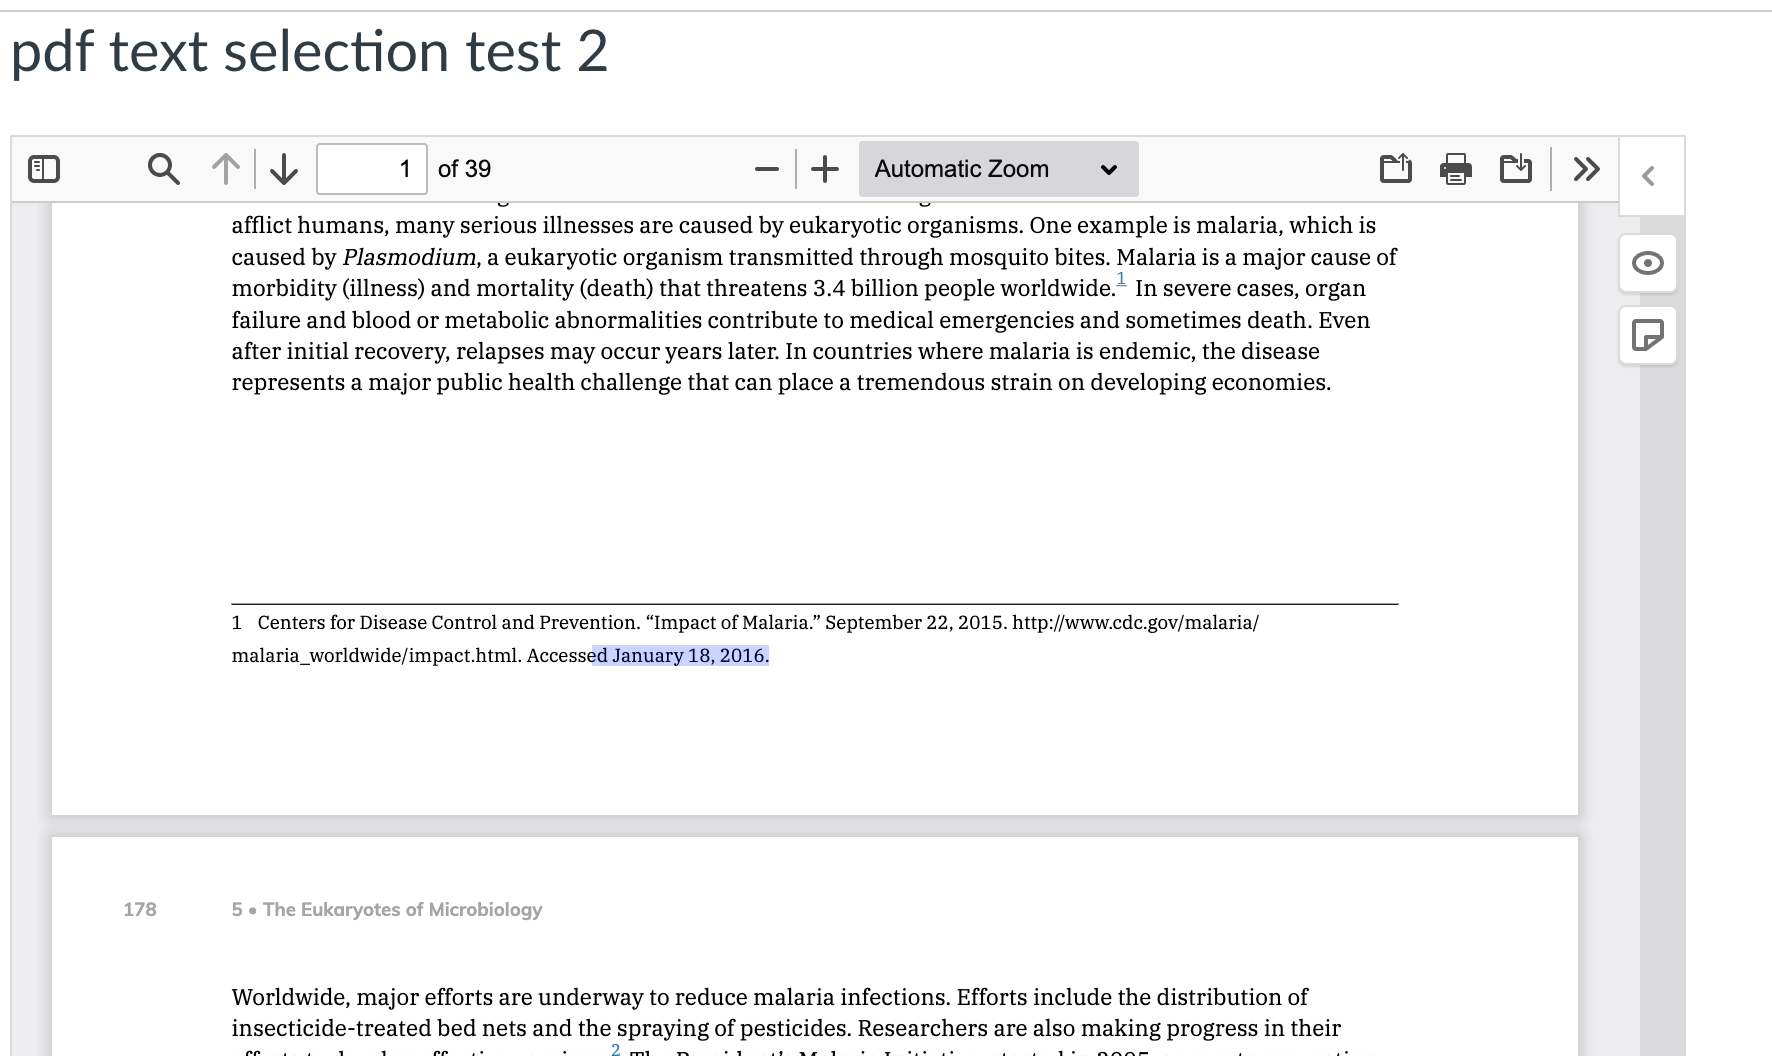Zoom in on the document
The height and width of the screenshot is (1056, 1772).
click(824, 168)
